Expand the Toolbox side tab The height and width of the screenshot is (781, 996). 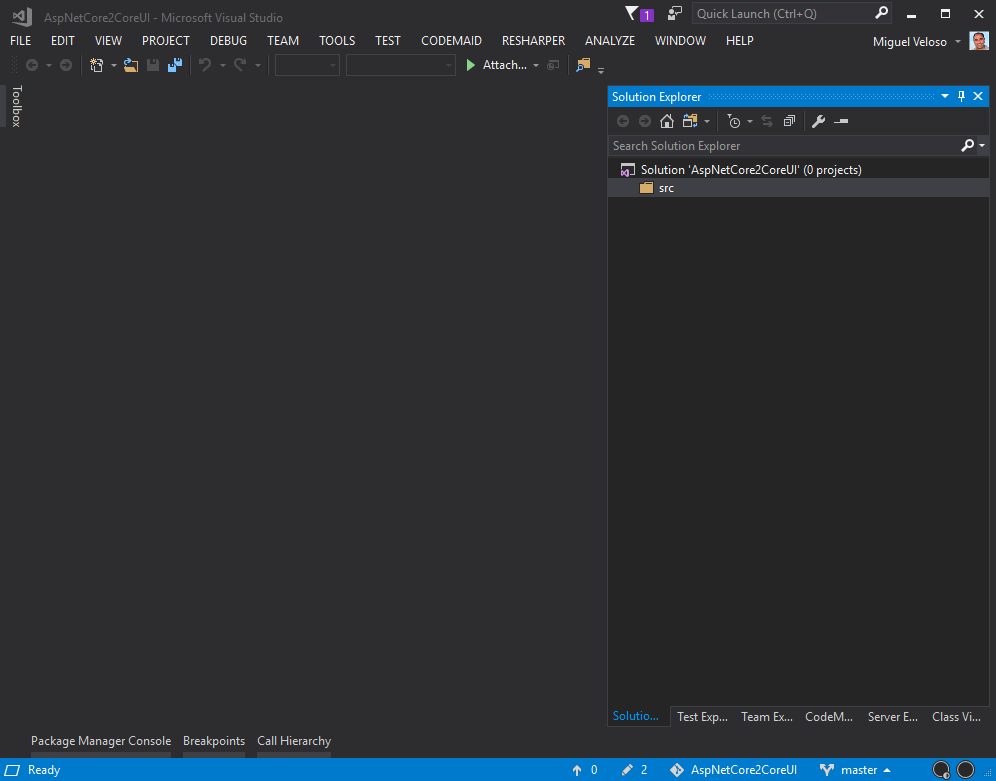coord(17,106)
